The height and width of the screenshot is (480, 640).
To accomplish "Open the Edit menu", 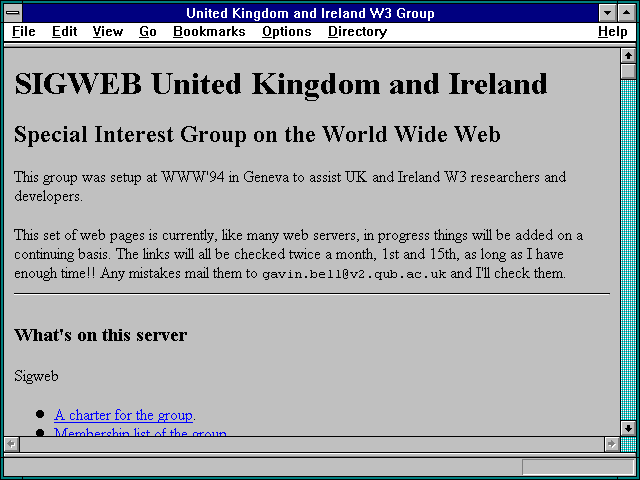I will click(x=64, y=31).
